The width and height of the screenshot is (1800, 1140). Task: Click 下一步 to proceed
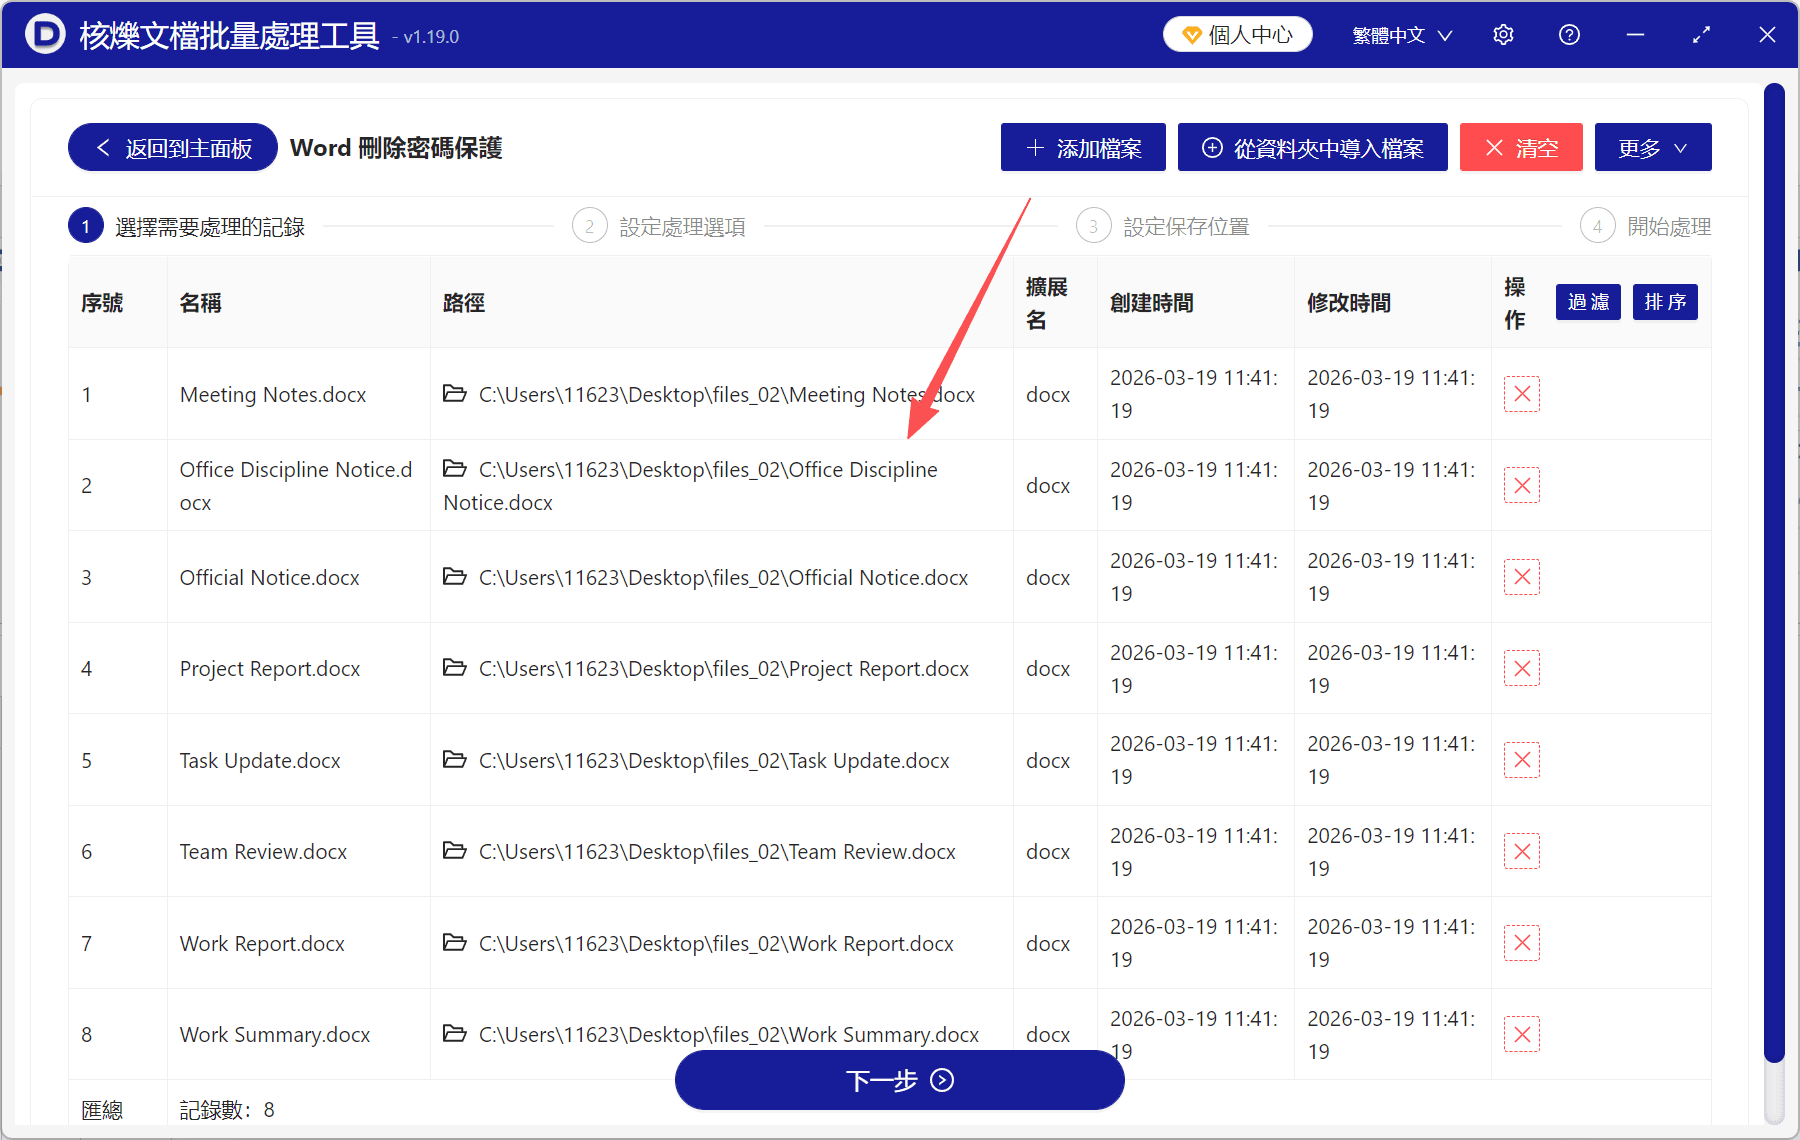click(x=898, y=1080)
